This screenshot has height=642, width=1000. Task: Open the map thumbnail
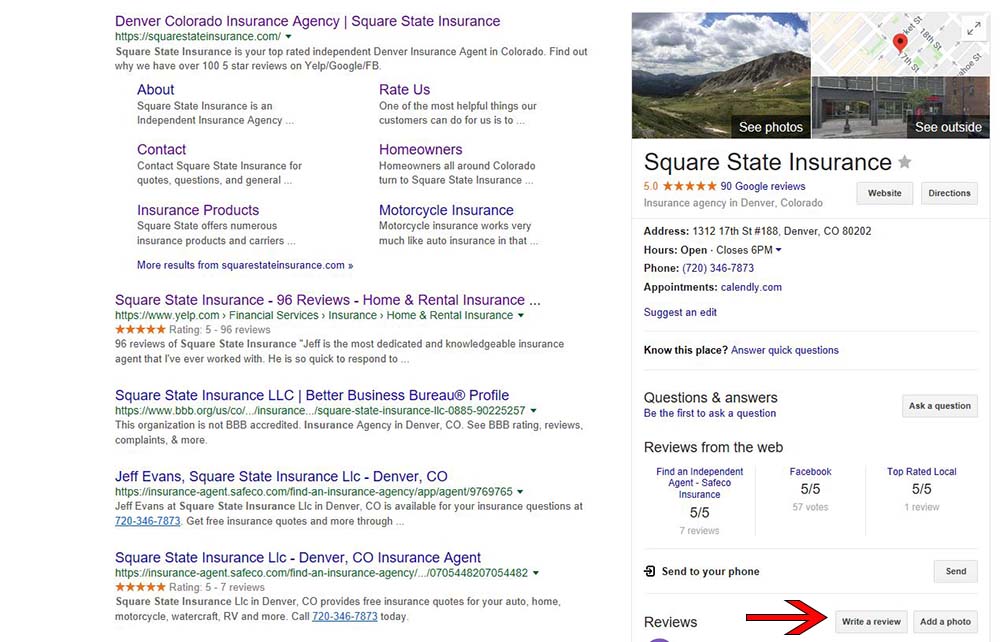[901, 44]
